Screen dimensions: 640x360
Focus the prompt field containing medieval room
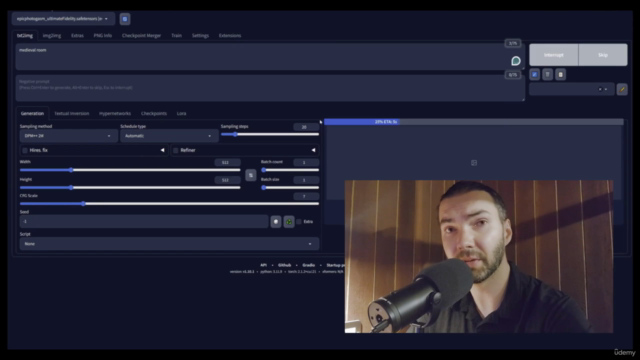pos(270,57)
